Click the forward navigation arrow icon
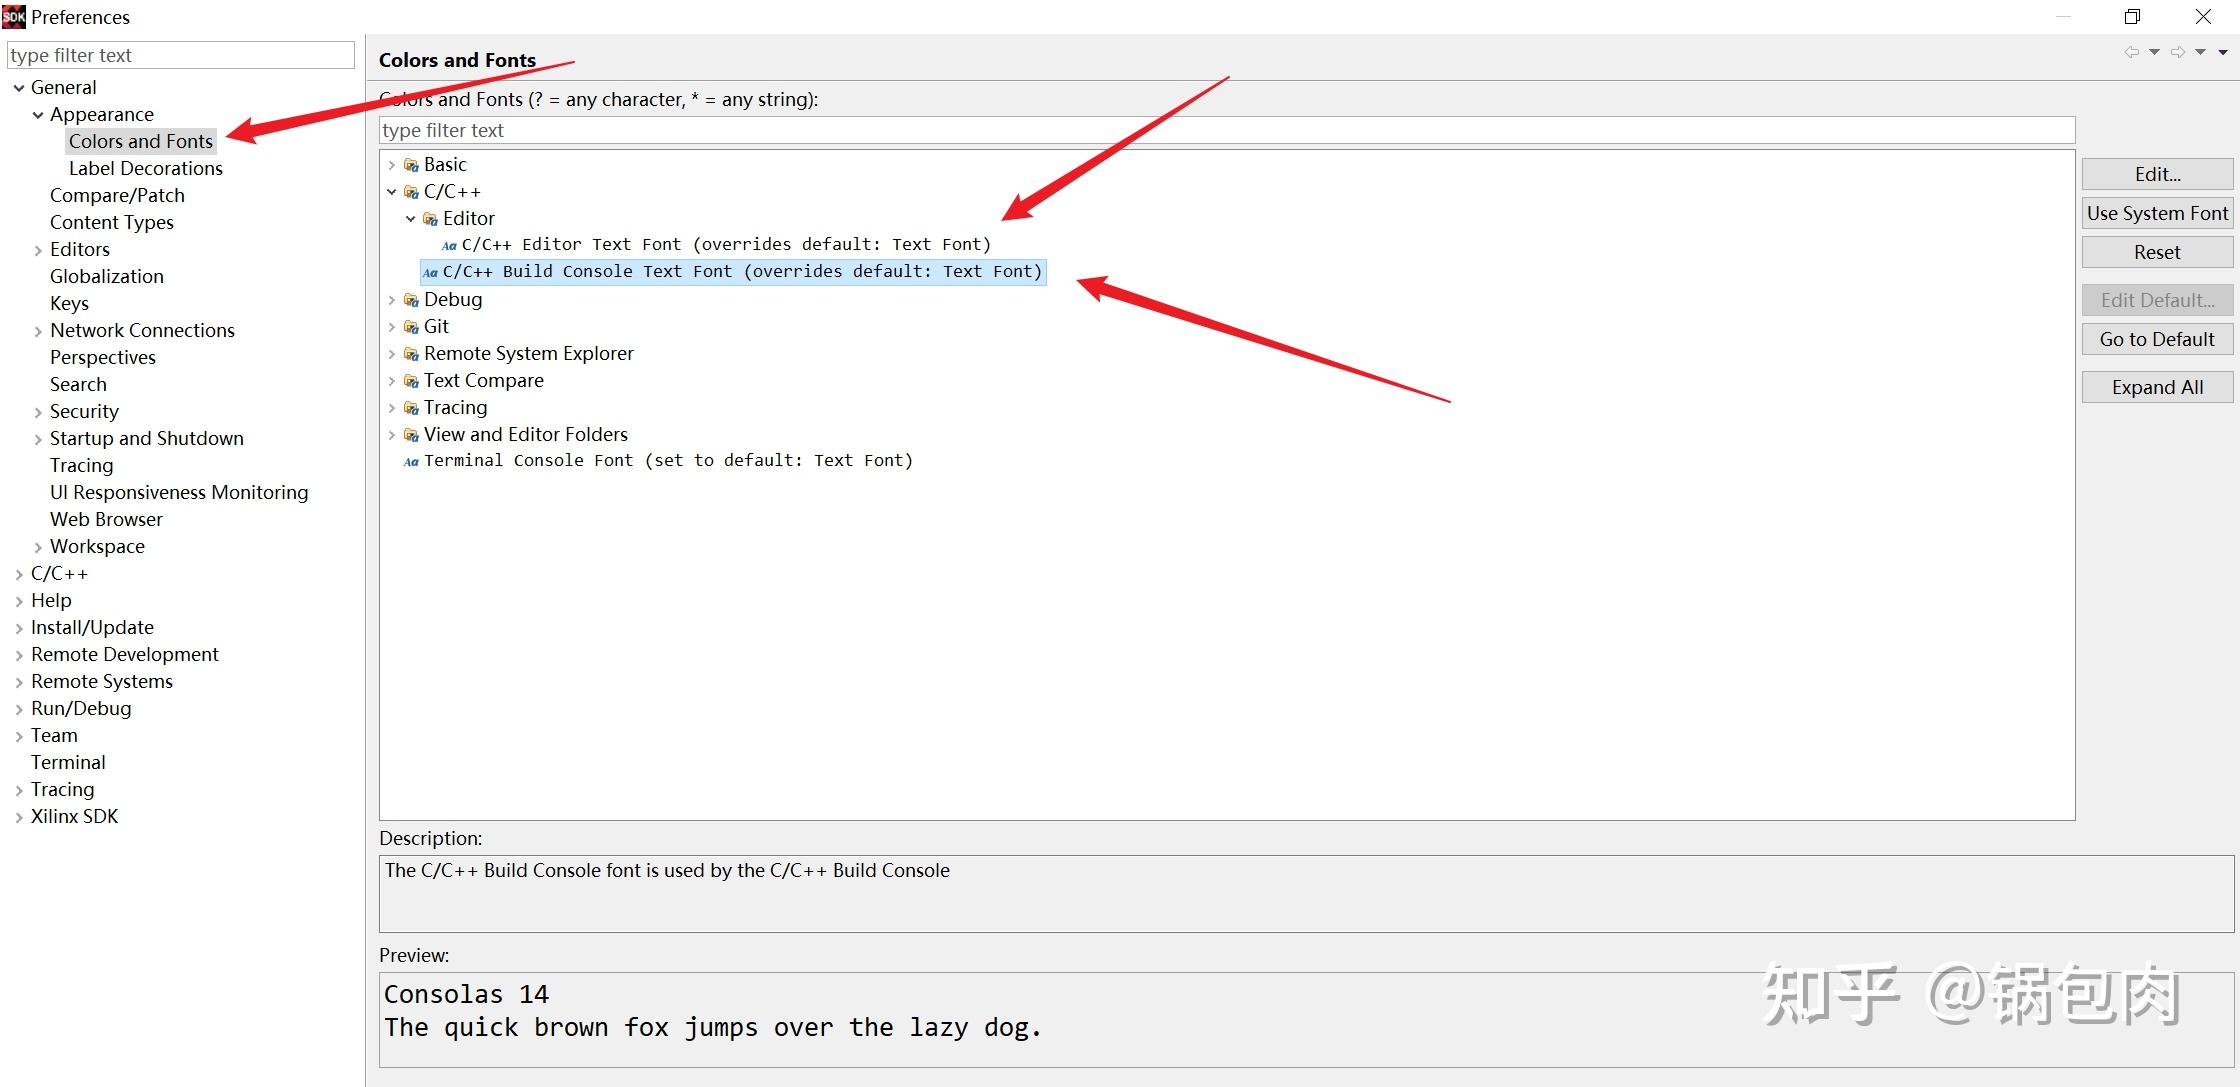This screenshot has width=2240, height=1087. point(2177,52)
